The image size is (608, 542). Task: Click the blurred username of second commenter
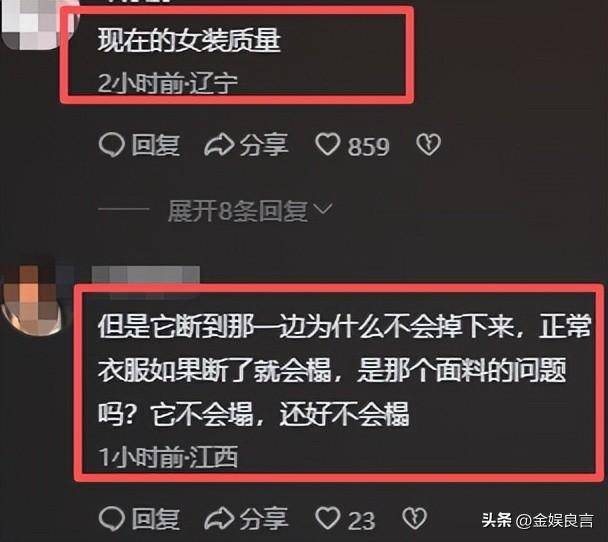pos(146,276)
